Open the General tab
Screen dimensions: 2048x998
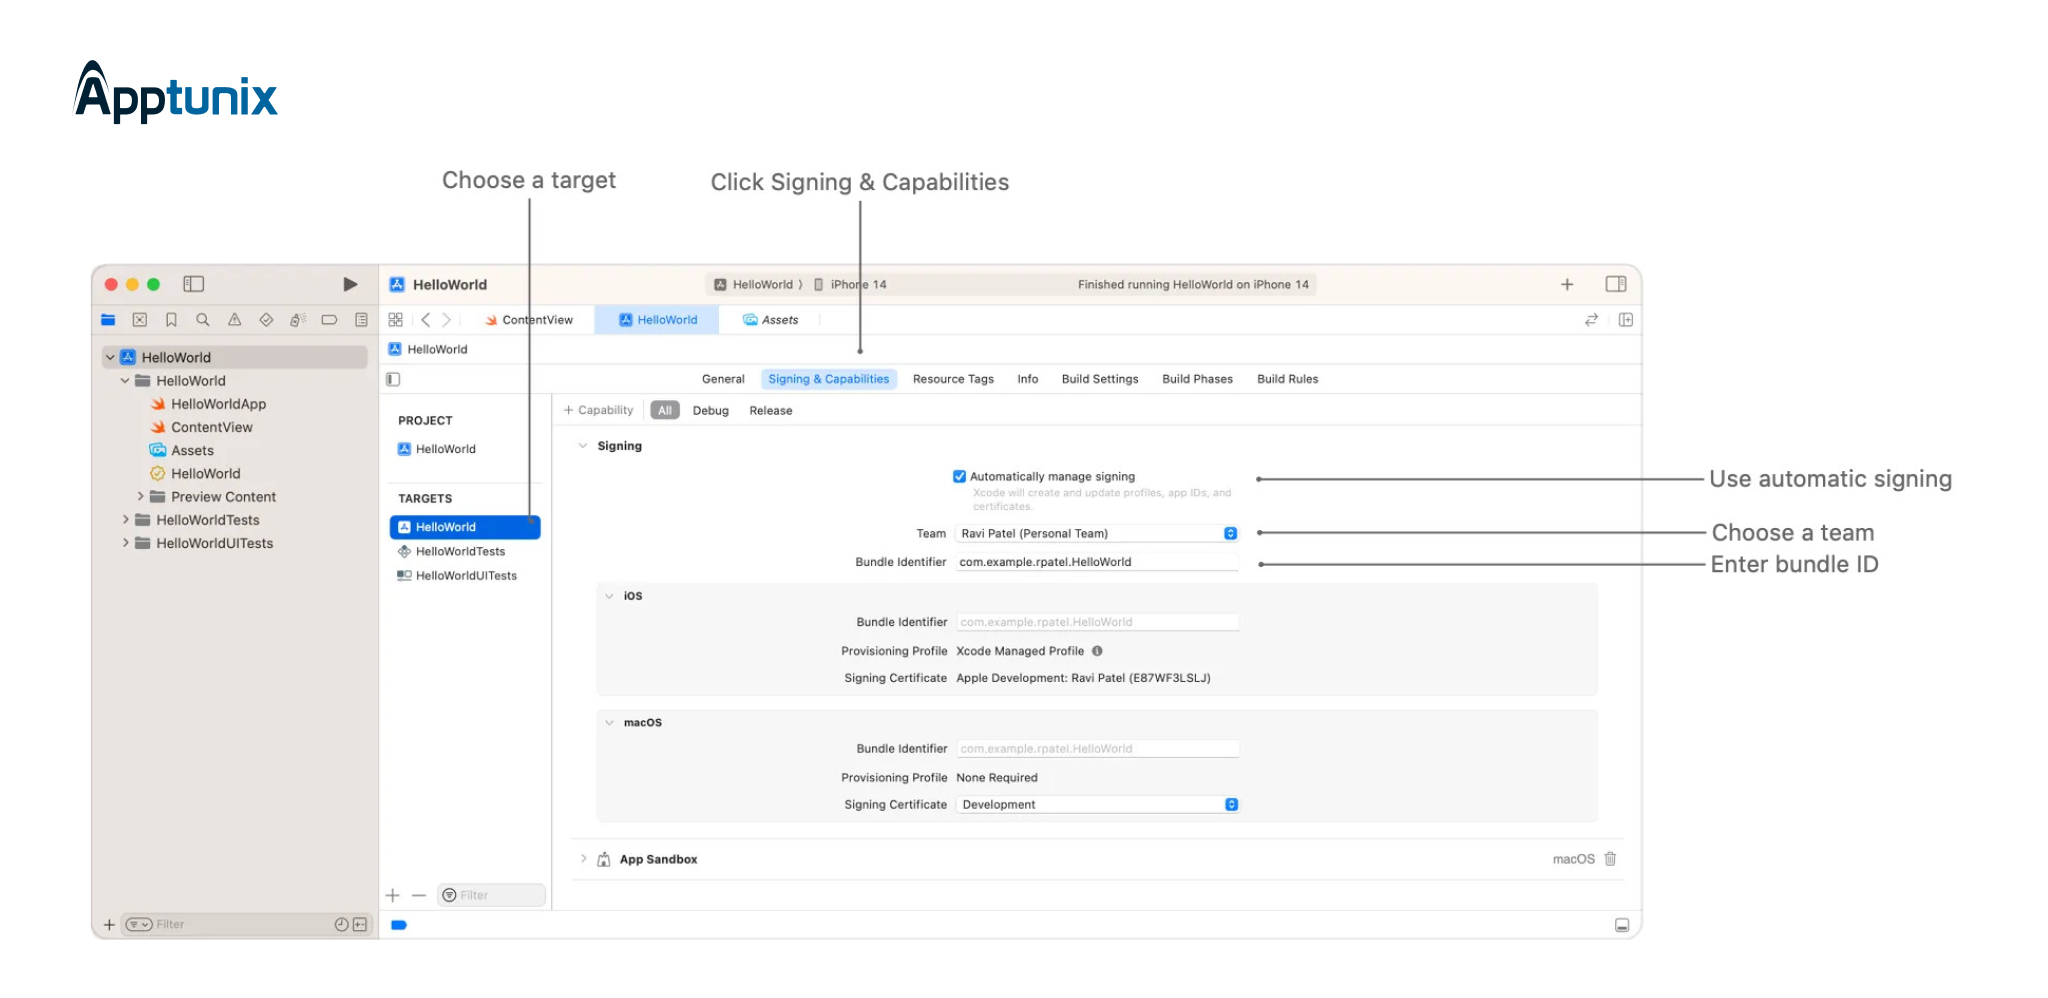[x=723, y=379]
